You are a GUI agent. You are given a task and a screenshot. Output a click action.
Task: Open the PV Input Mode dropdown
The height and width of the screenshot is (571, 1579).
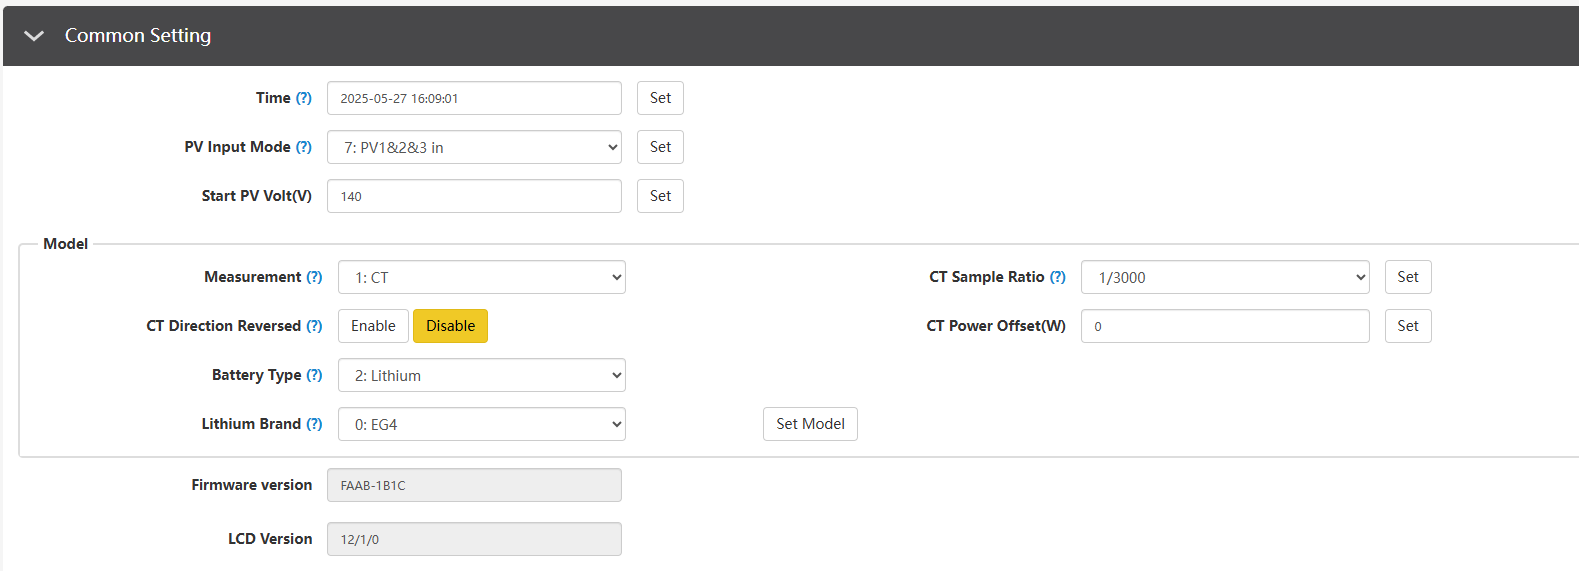pos(474,147)
